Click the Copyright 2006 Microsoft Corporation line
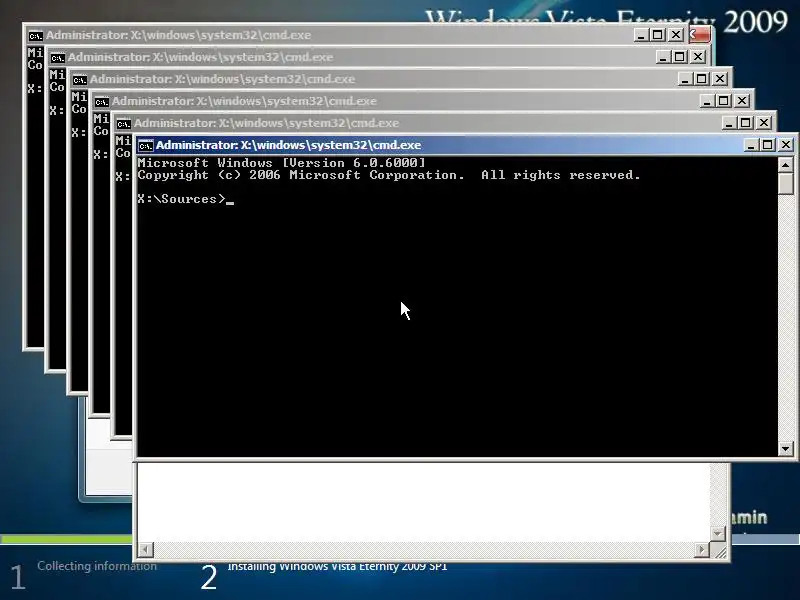 389,175
